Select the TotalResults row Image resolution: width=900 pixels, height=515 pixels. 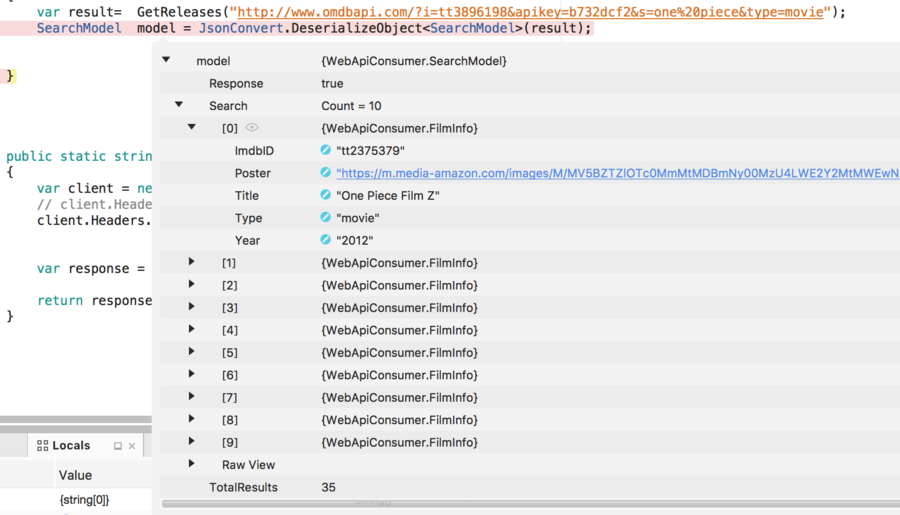coord(243,487)
